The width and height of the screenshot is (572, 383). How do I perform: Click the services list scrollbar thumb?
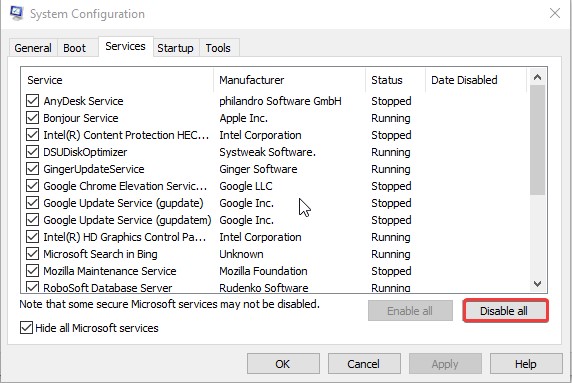pyautogui.click(x=537, y=140)
